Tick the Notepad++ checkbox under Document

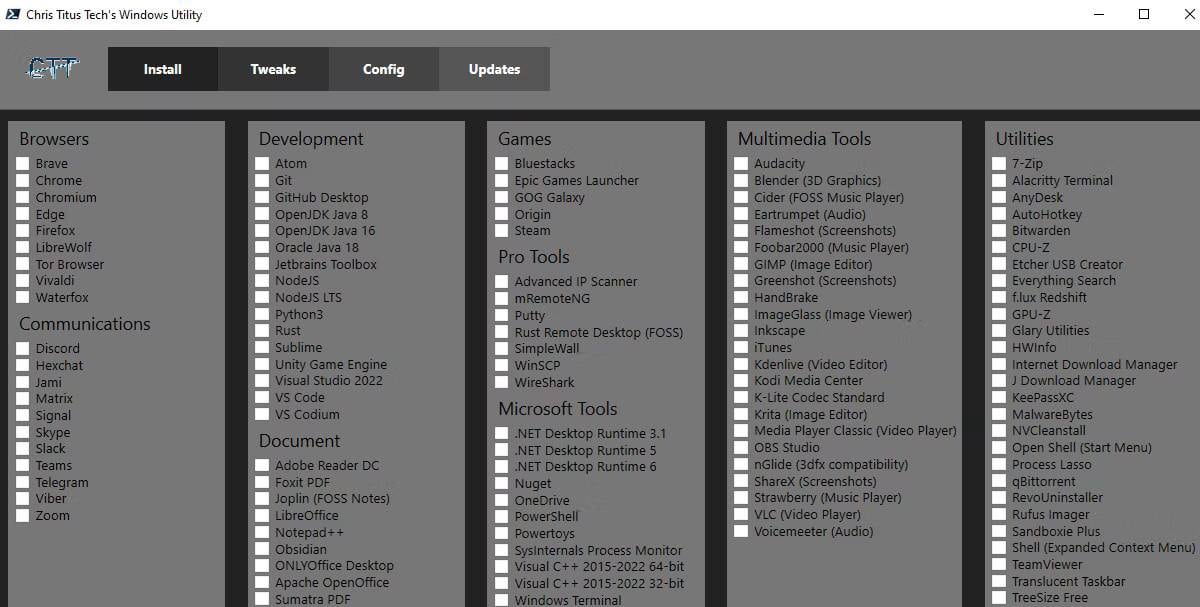tap(262, 532)
